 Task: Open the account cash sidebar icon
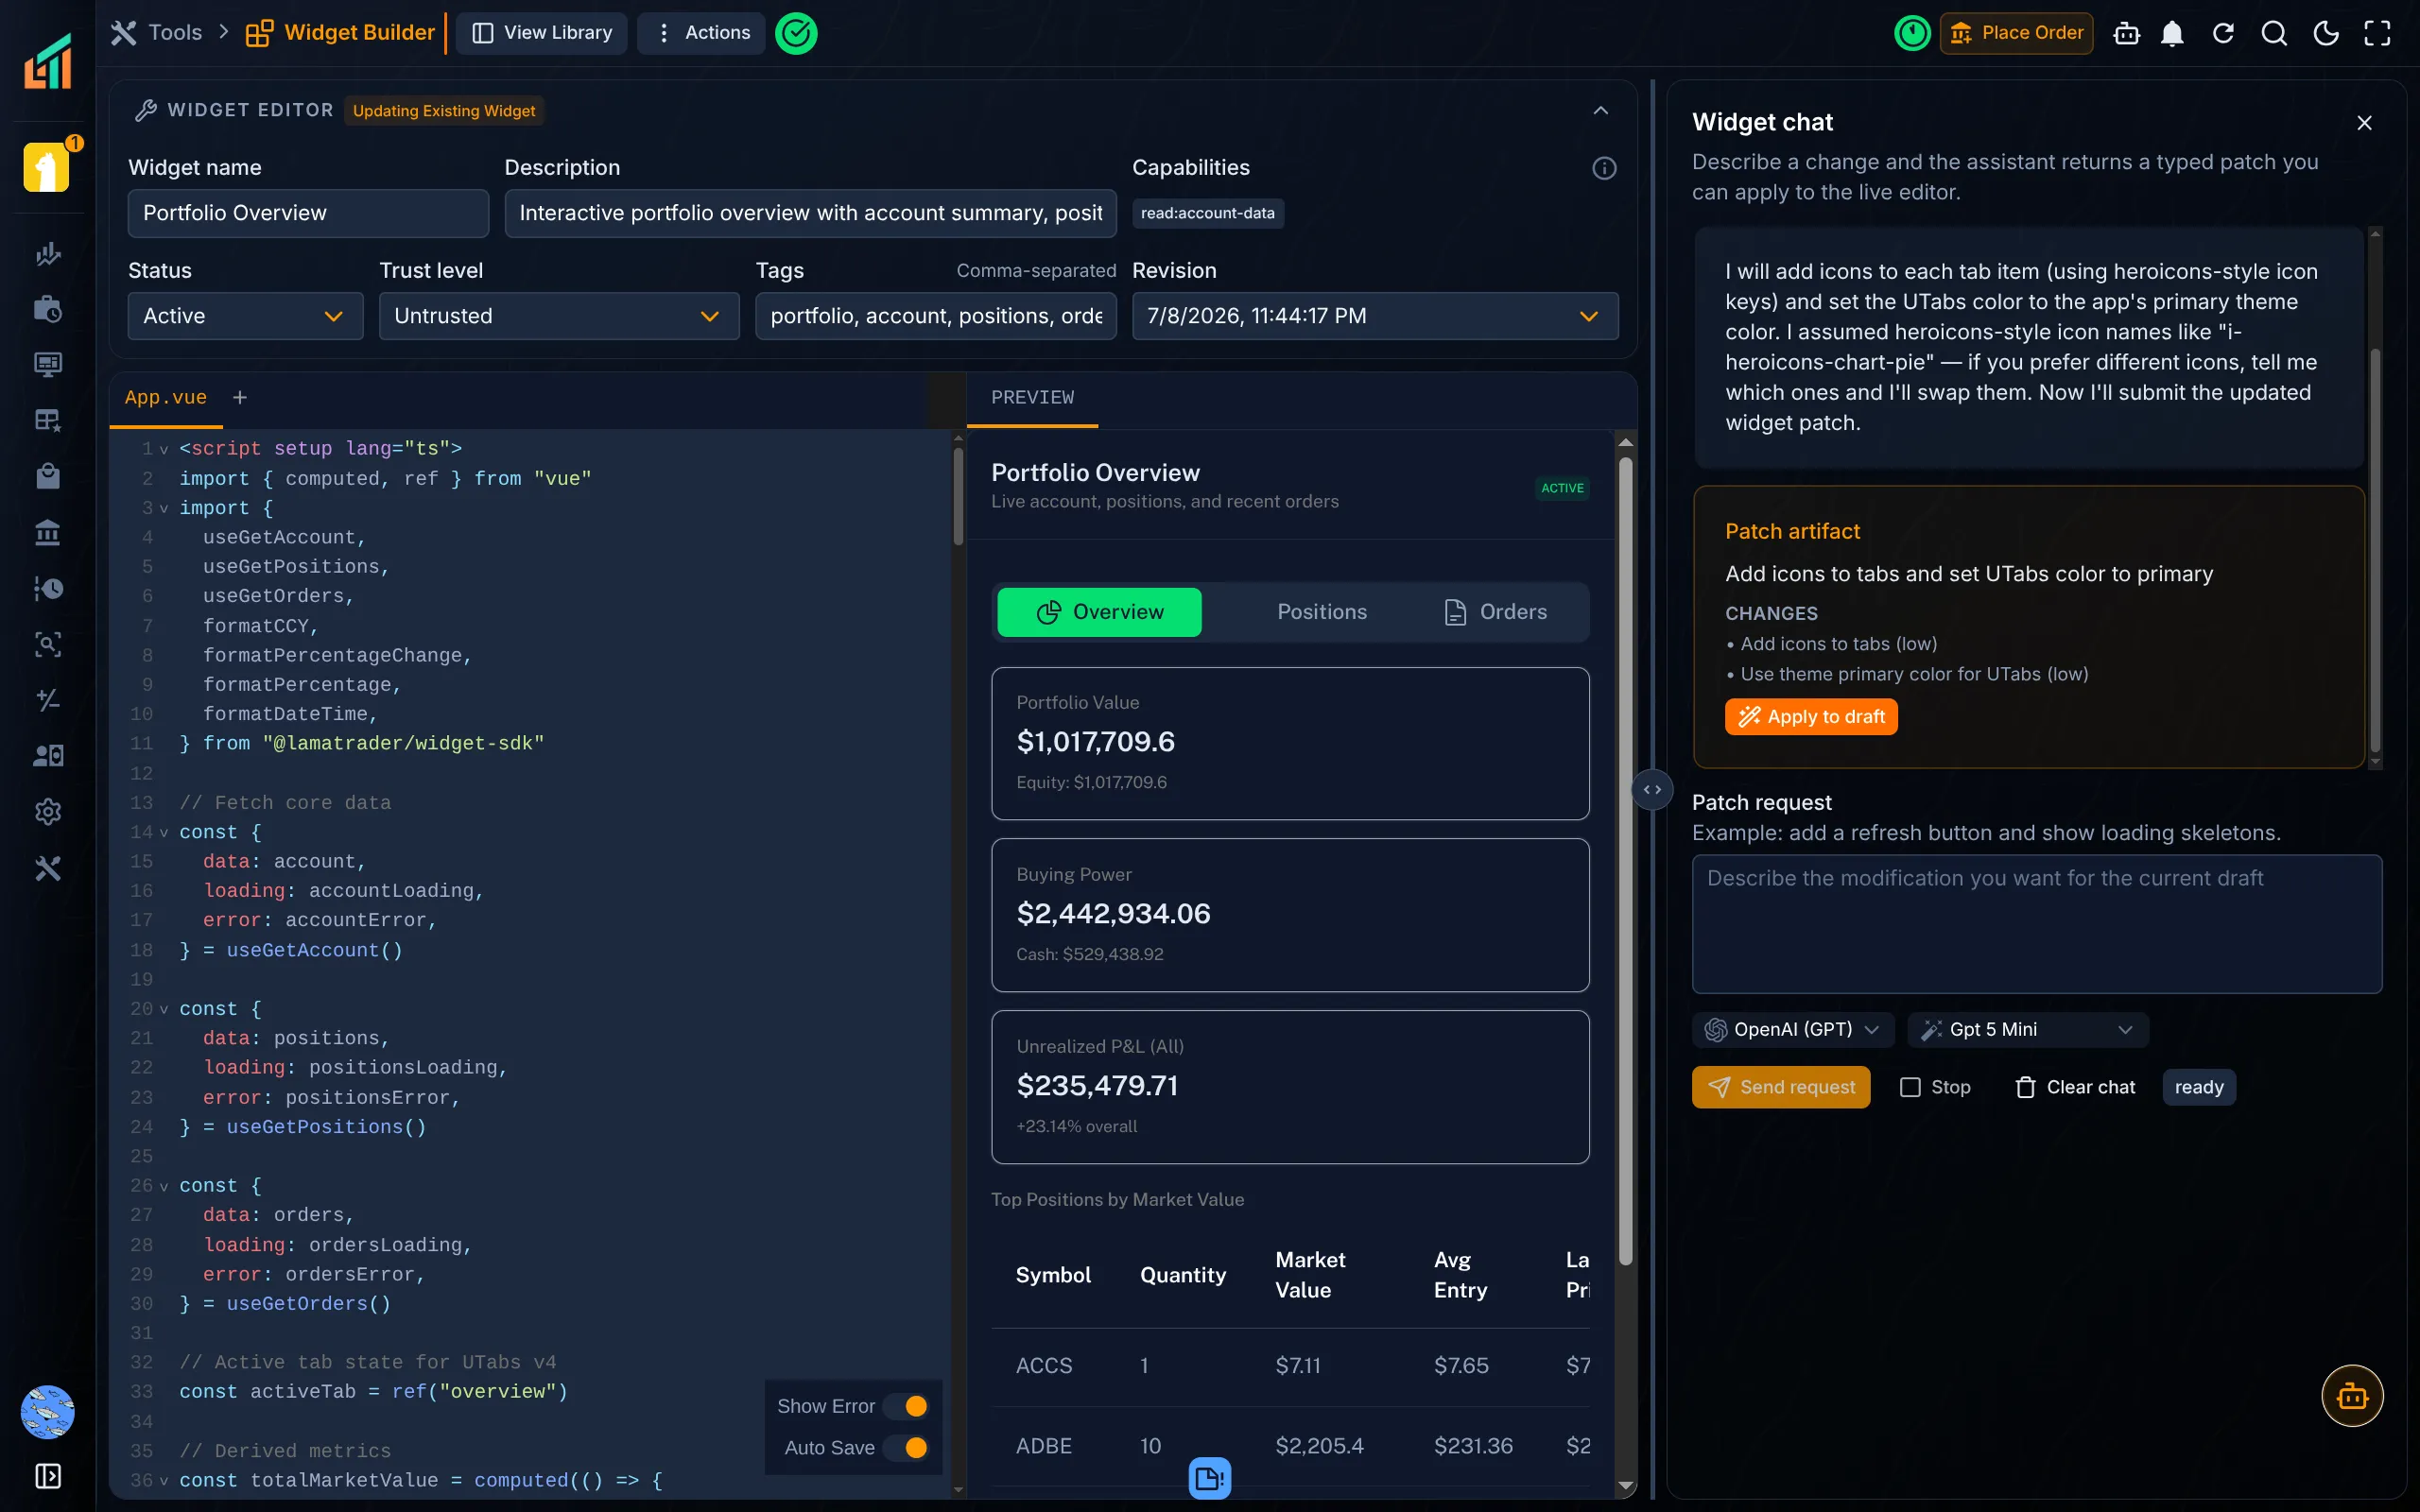pos(47,756)
